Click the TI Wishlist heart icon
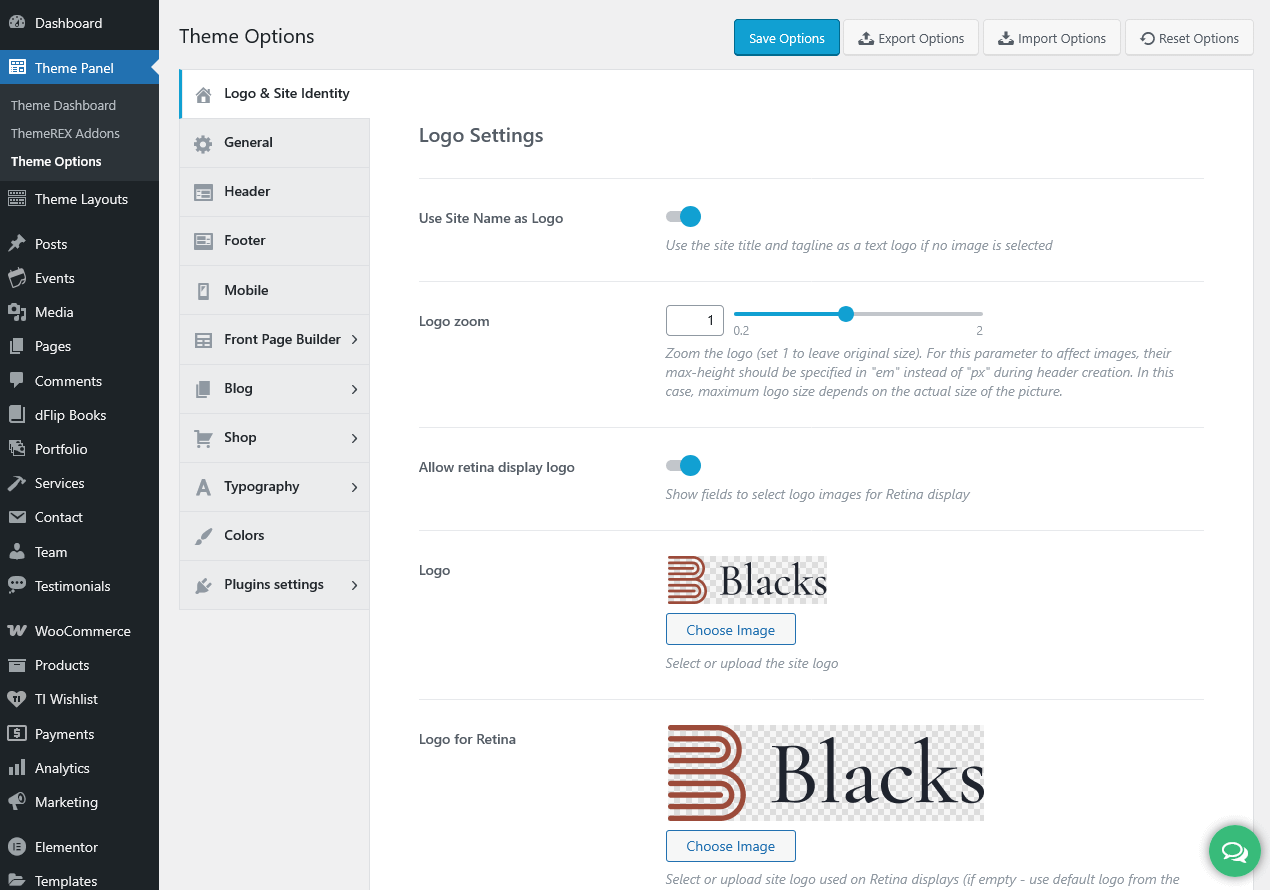The image size is (1270, 890). click(x=17, y=699)
